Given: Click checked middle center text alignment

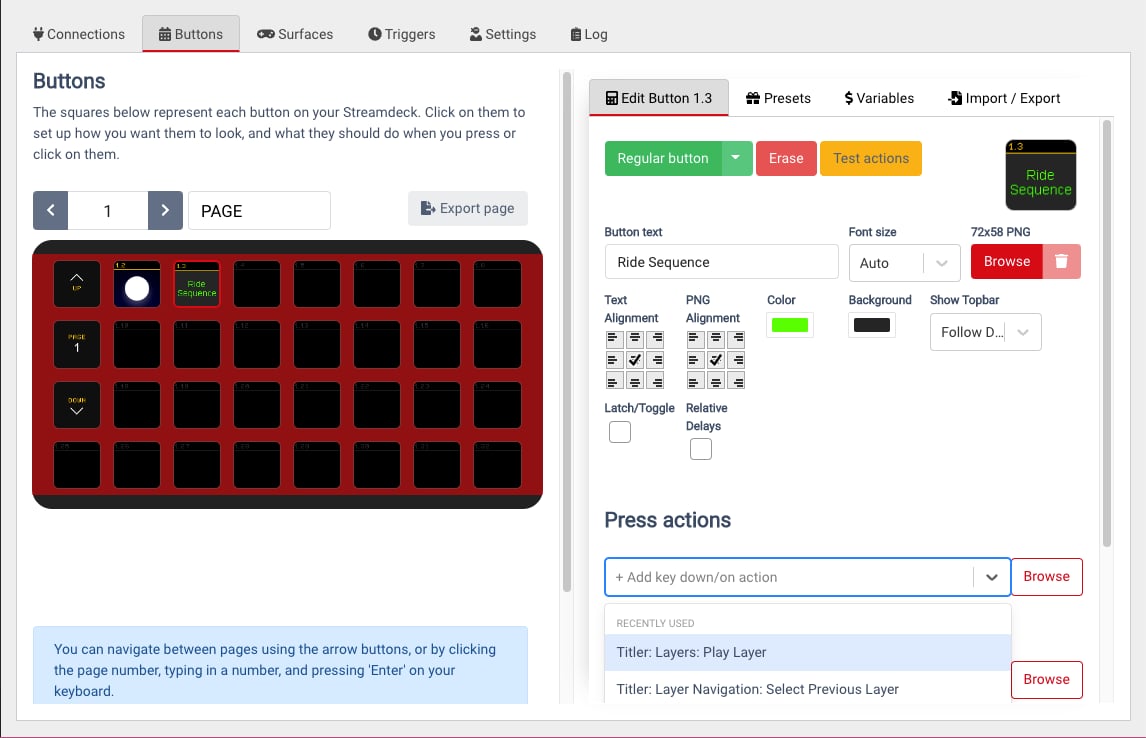Looking at the screenshot, I should tap(635, 360).
